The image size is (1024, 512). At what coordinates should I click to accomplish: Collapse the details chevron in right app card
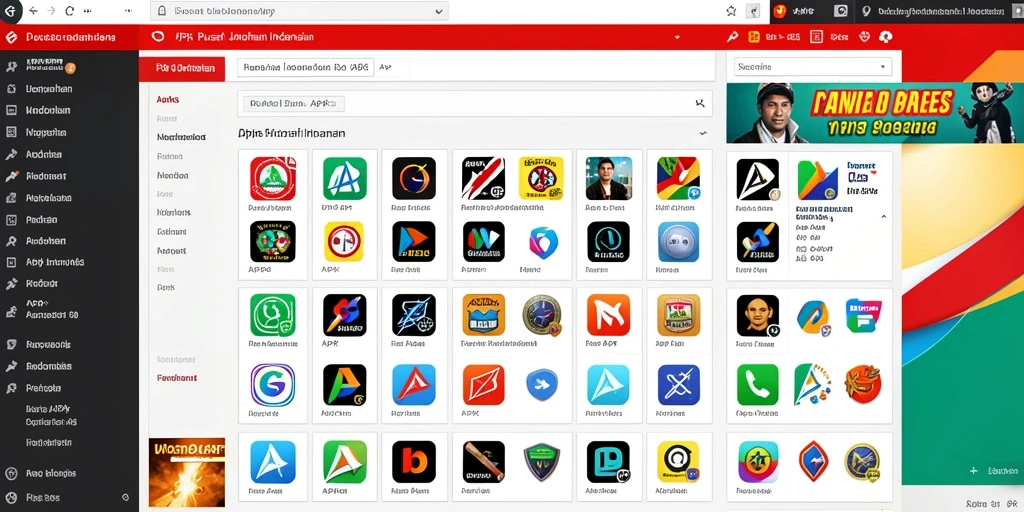pyautogui.click(x=884, y=216)
